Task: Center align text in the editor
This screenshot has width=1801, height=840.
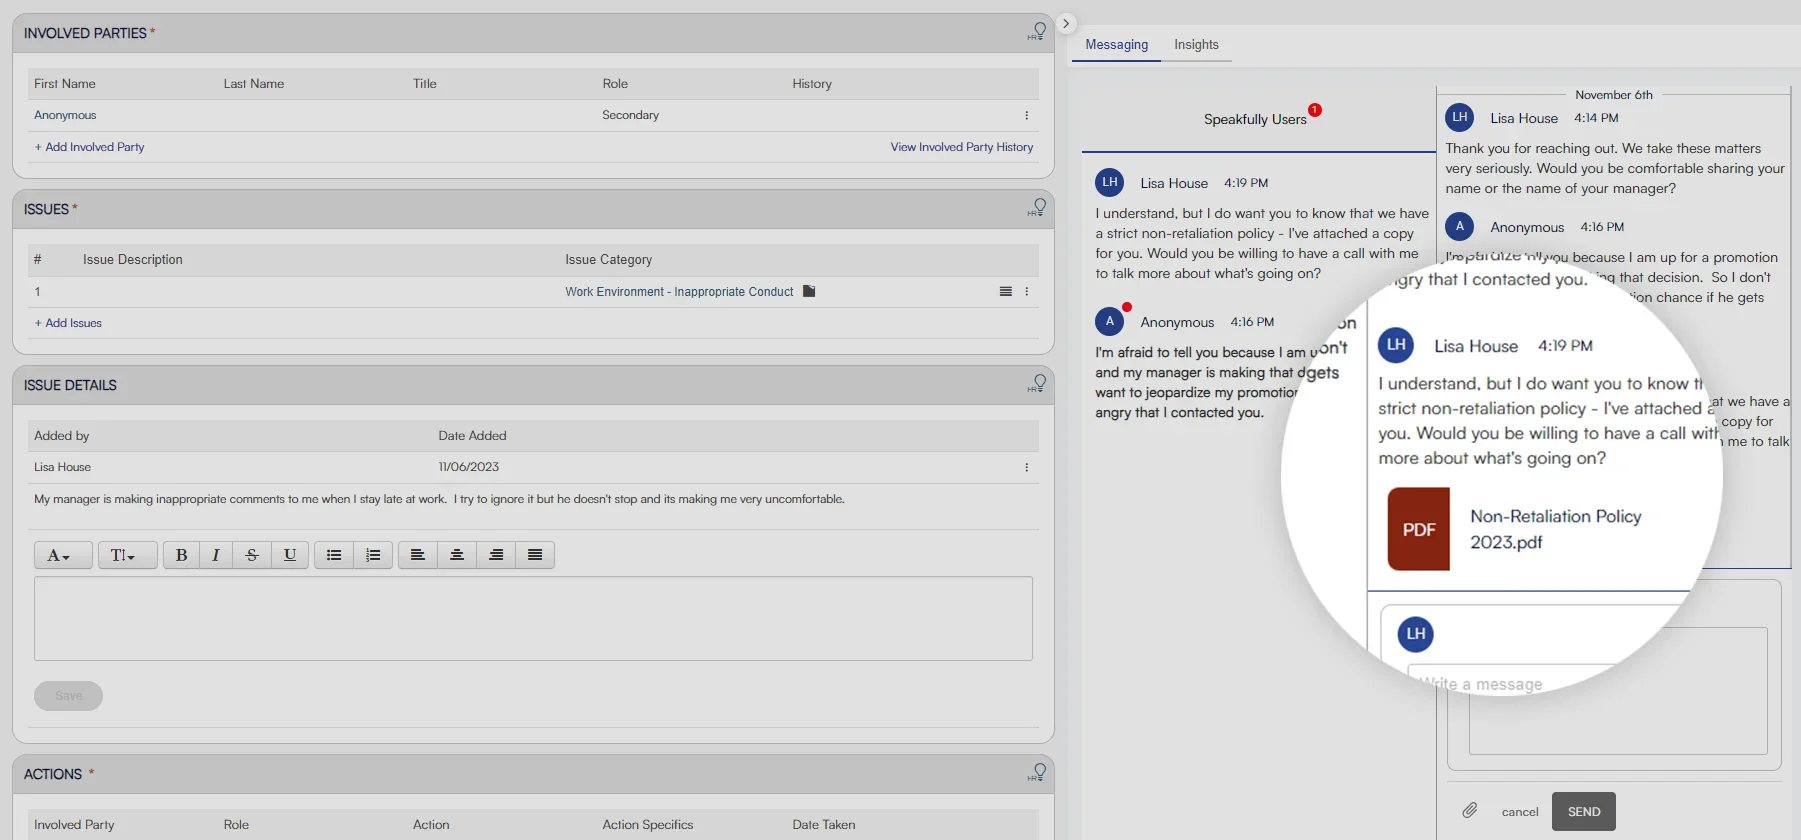Action: (x=457, y=555)
